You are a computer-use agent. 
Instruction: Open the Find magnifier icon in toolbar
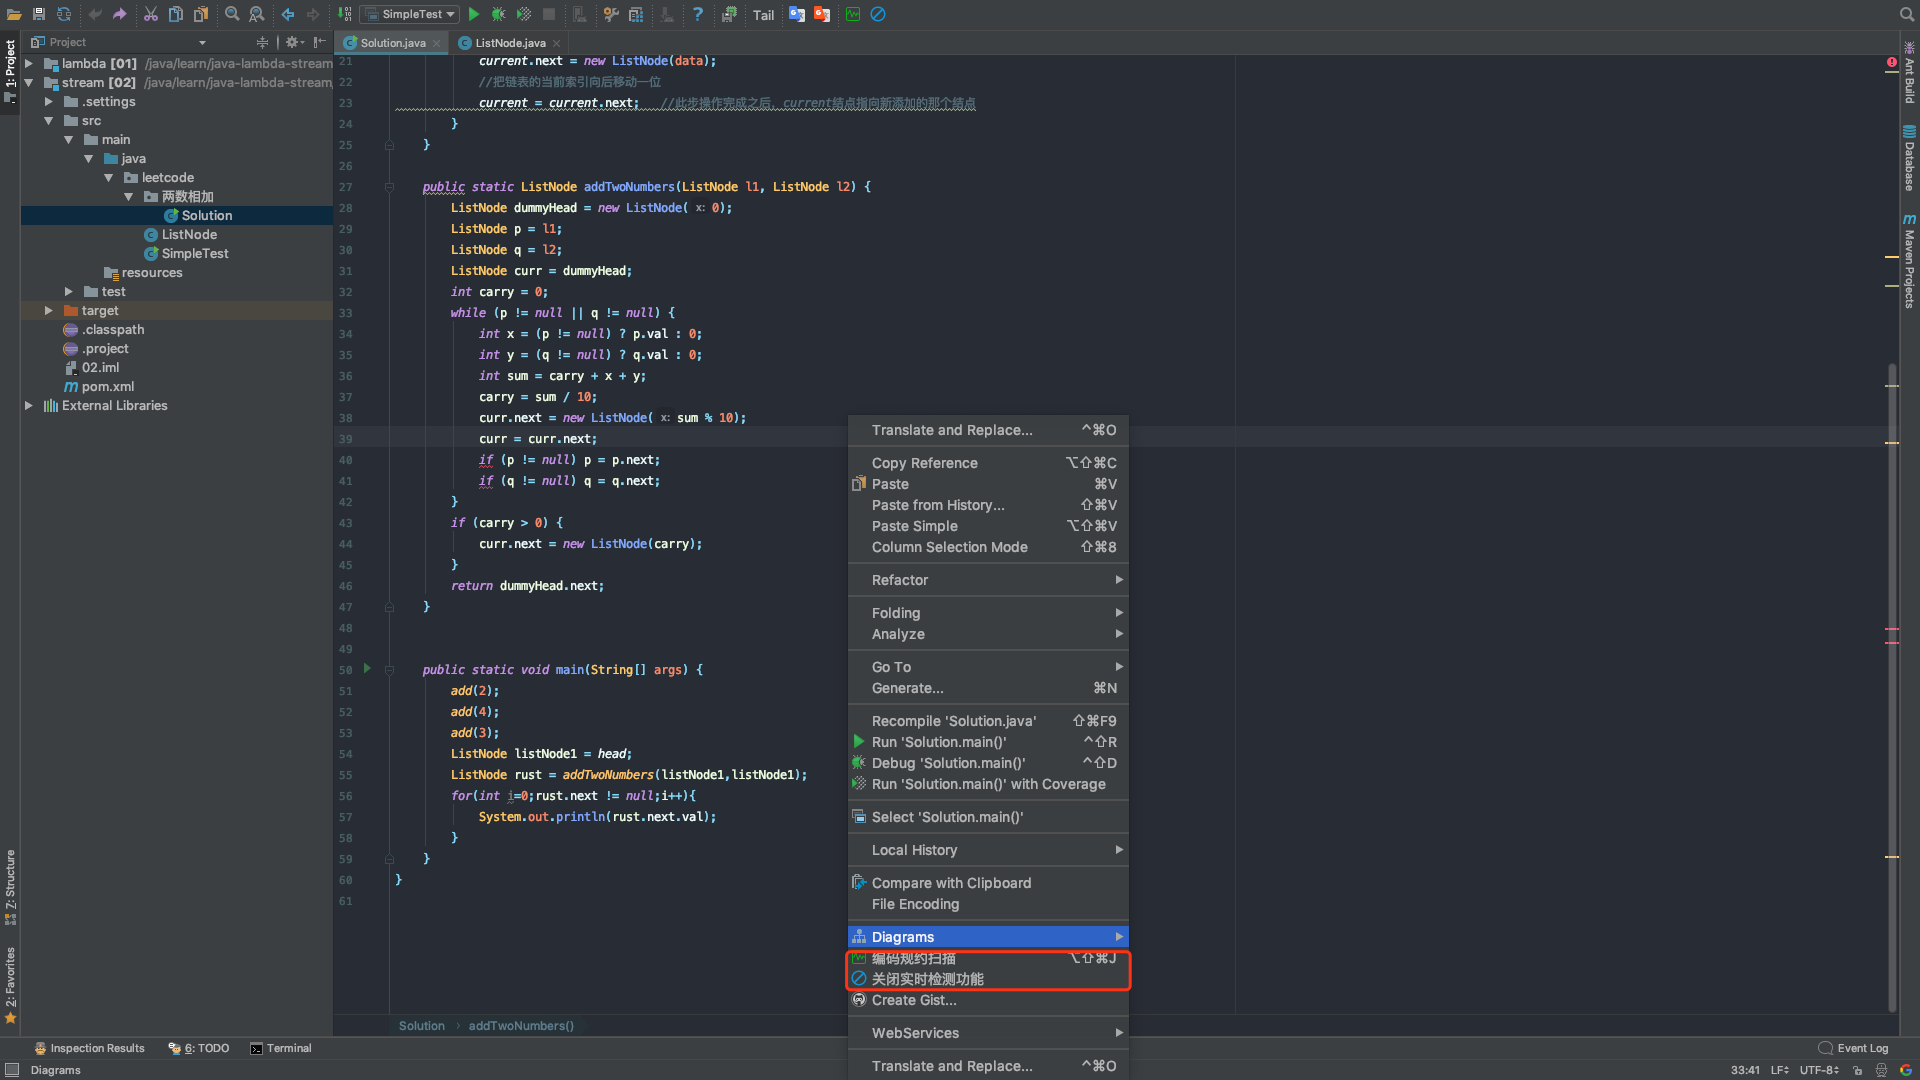232,14
